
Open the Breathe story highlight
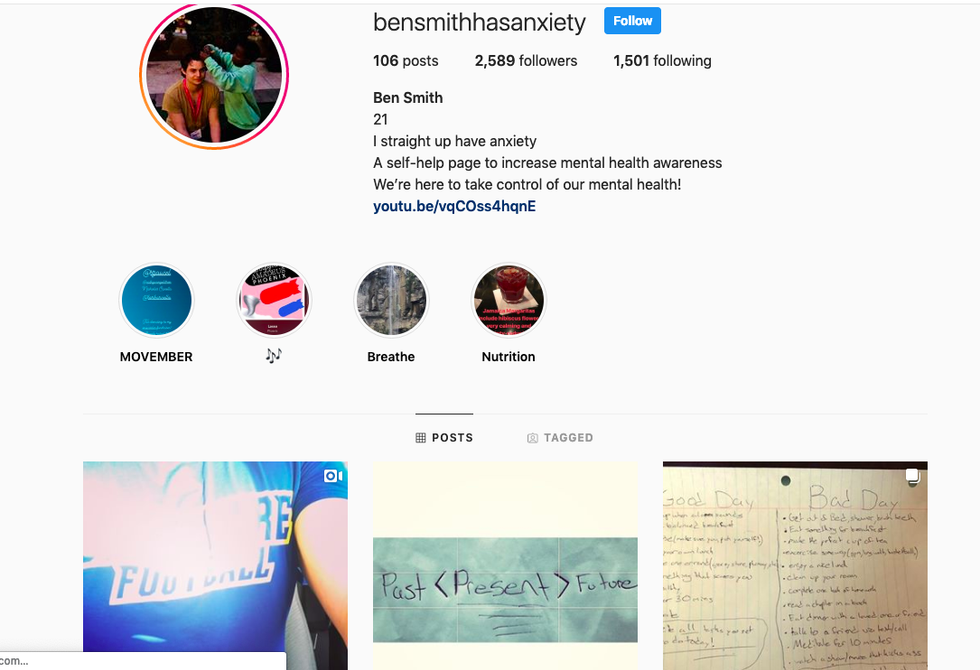[x=391, y=300]
